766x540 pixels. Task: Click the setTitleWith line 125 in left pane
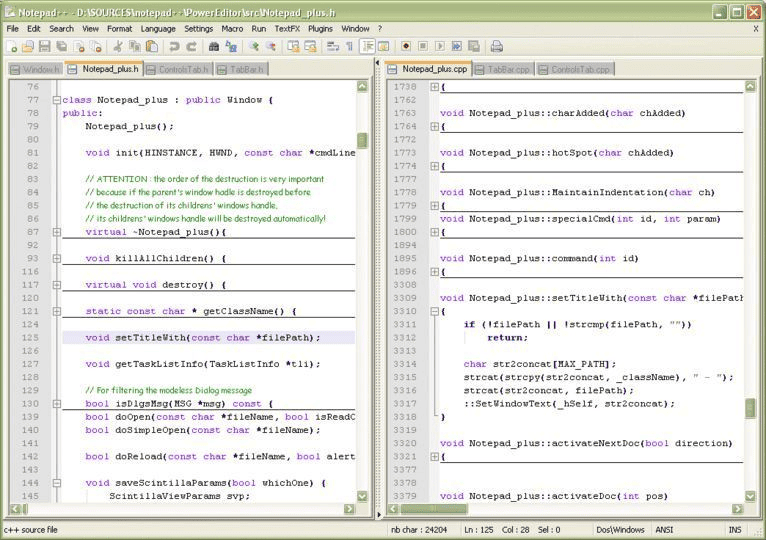[209, 338]
